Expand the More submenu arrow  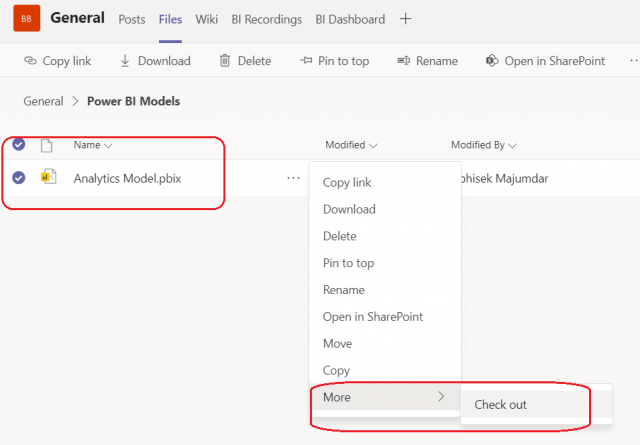pos(441,396)
